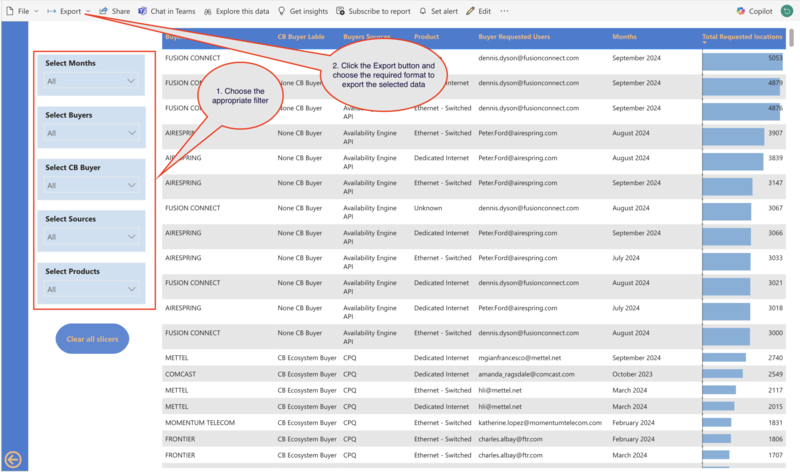
Task: Expand the Select Months dropdown
Action: 92,81
